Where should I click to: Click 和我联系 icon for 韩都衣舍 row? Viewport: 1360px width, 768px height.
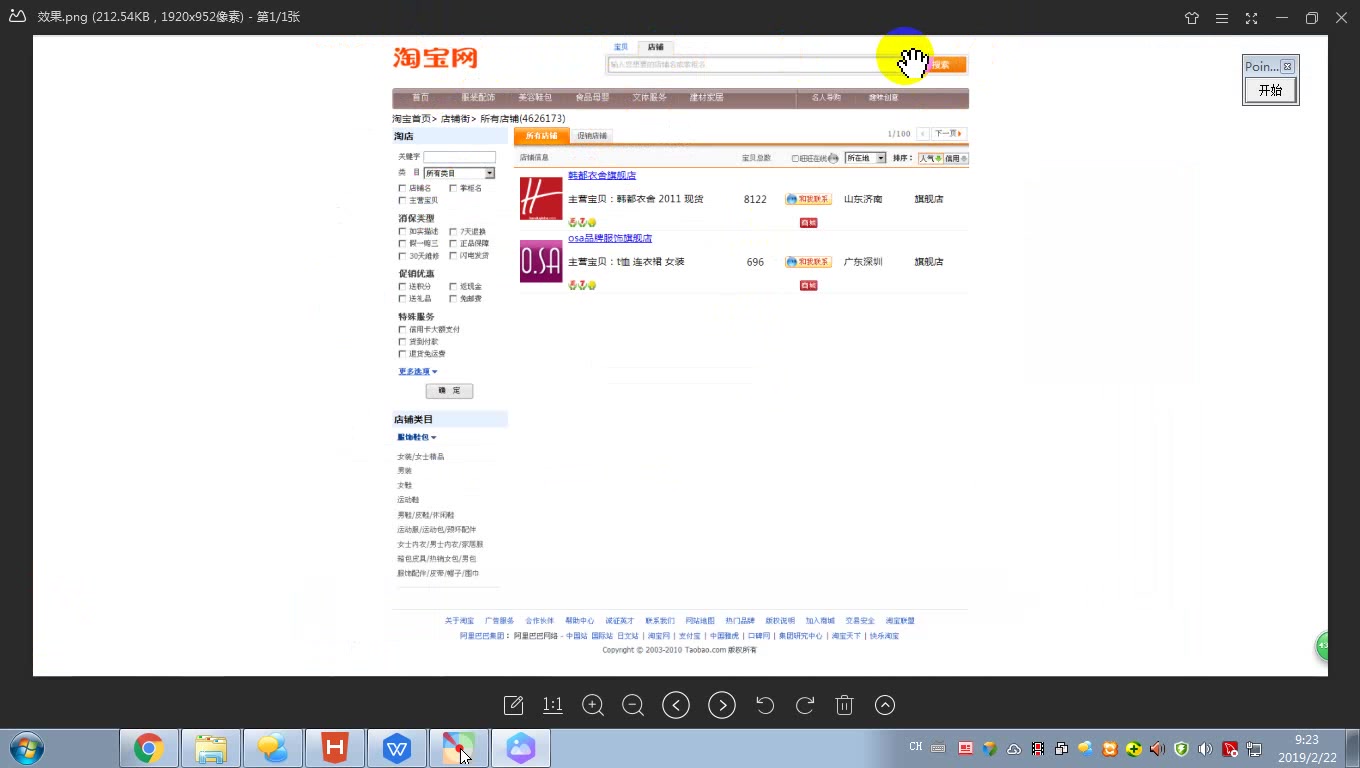coord(808,199)
